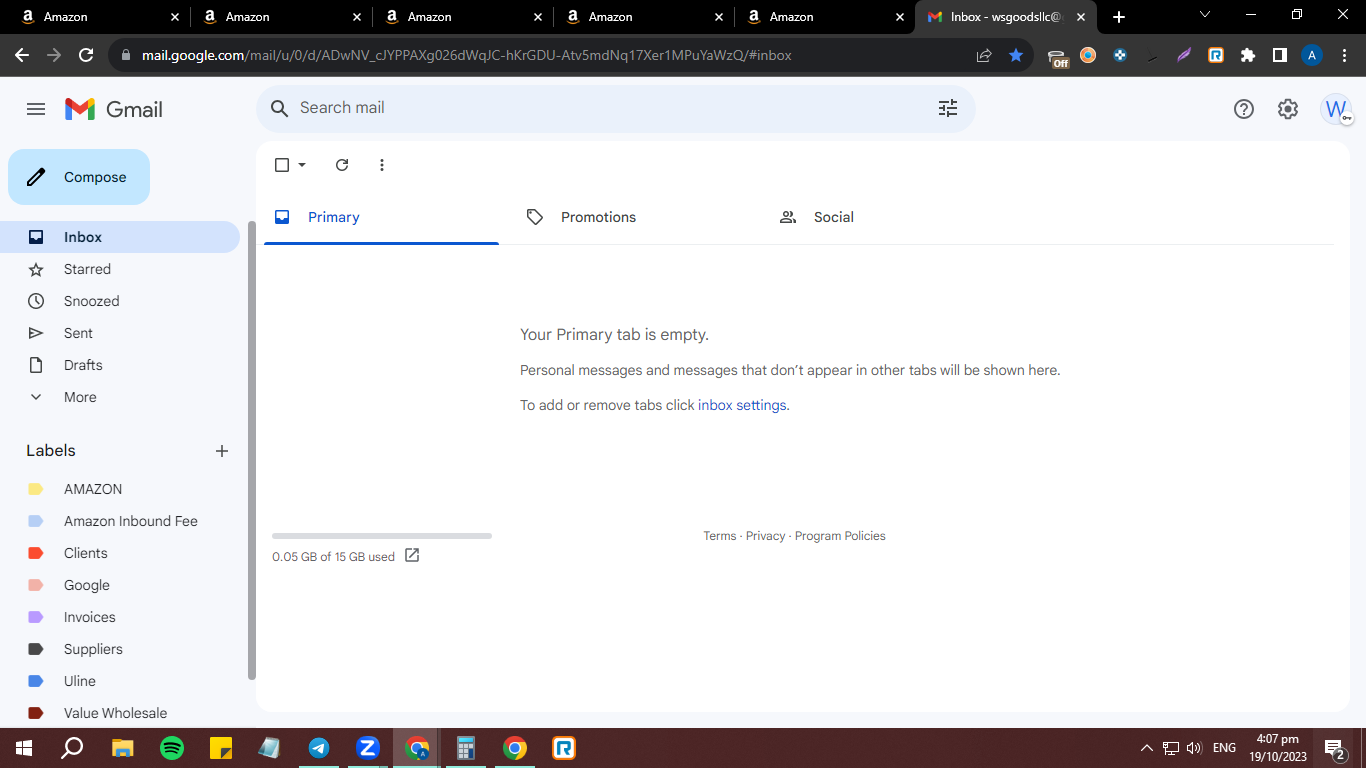
Task: Open the Program Policies link
Action: pos(840,536)
